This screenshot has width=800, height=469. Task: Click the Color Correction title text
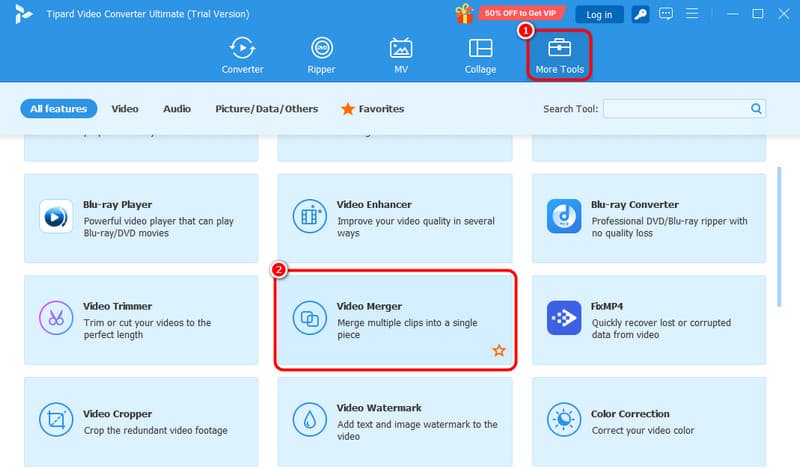coord(630,414)
